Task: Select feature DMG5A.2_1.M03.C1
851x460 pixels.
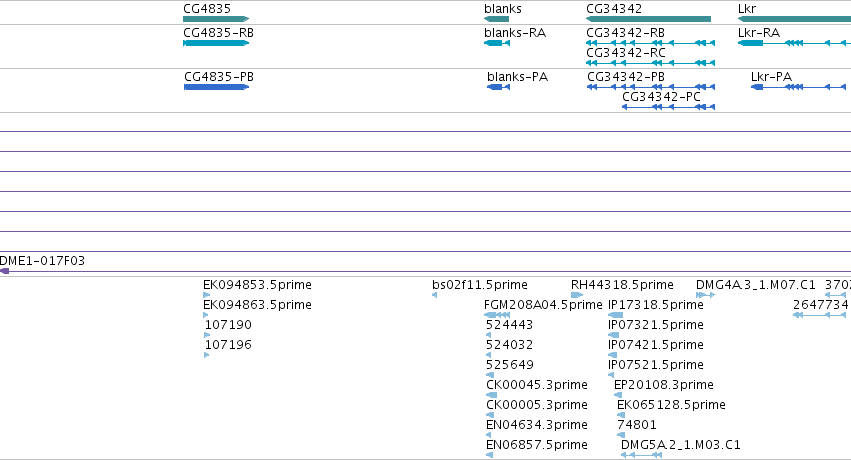Action: [x=681, y=445]
